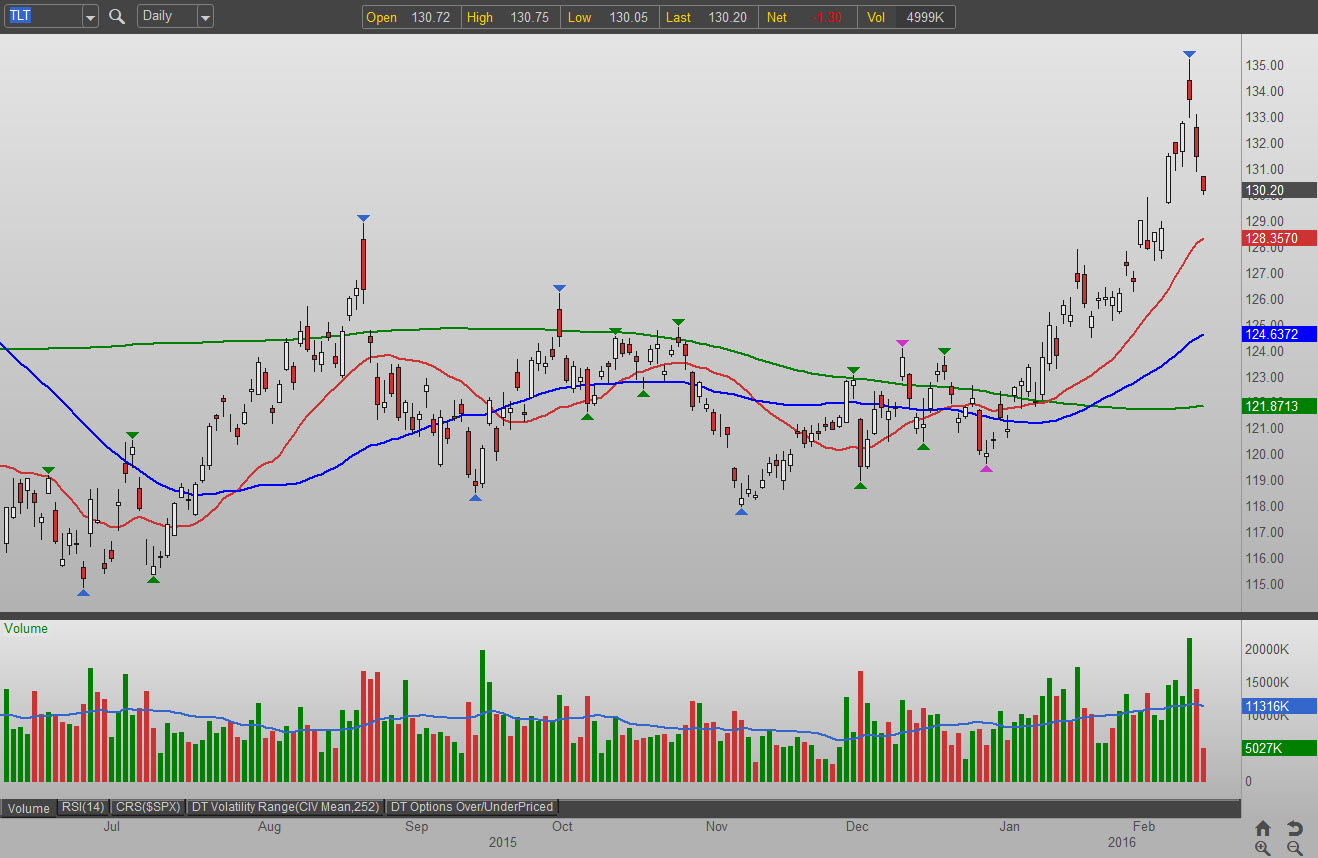This screenshot has width=1318, height=858.
Task: Click the blue 124.6372 moving average label
Action: pos(1278,334)
